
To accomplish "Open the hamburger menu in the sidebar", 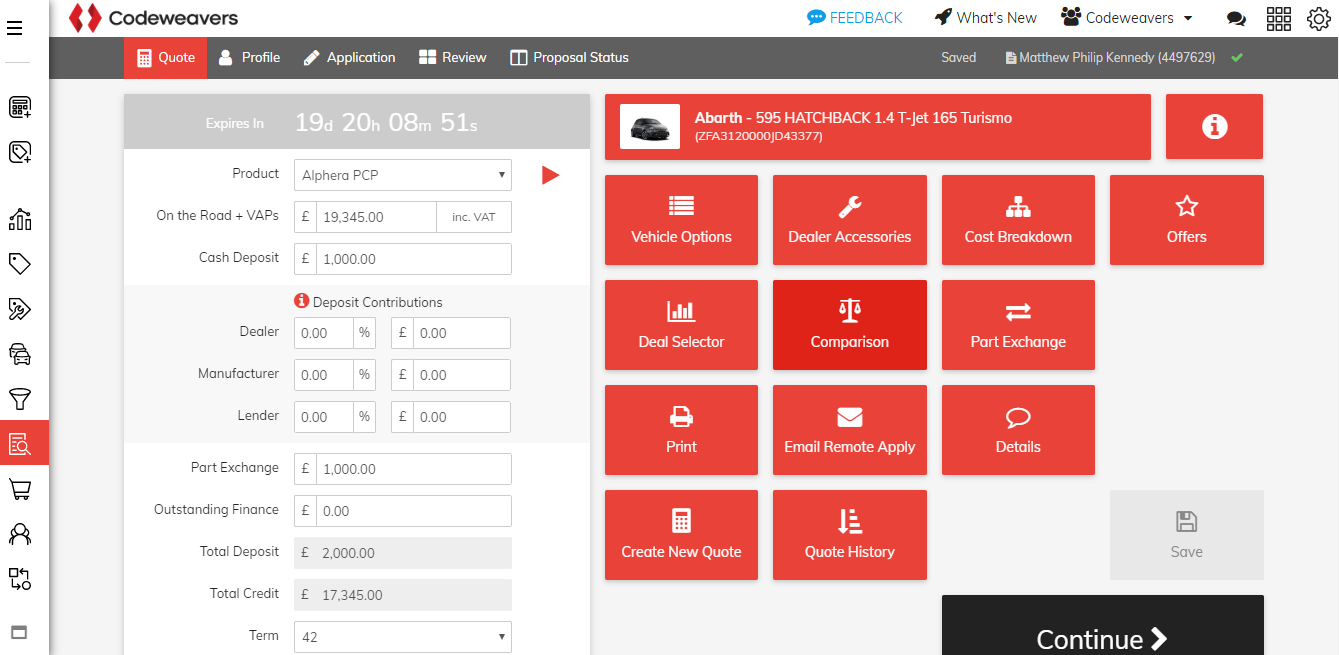I will point(15,28).
